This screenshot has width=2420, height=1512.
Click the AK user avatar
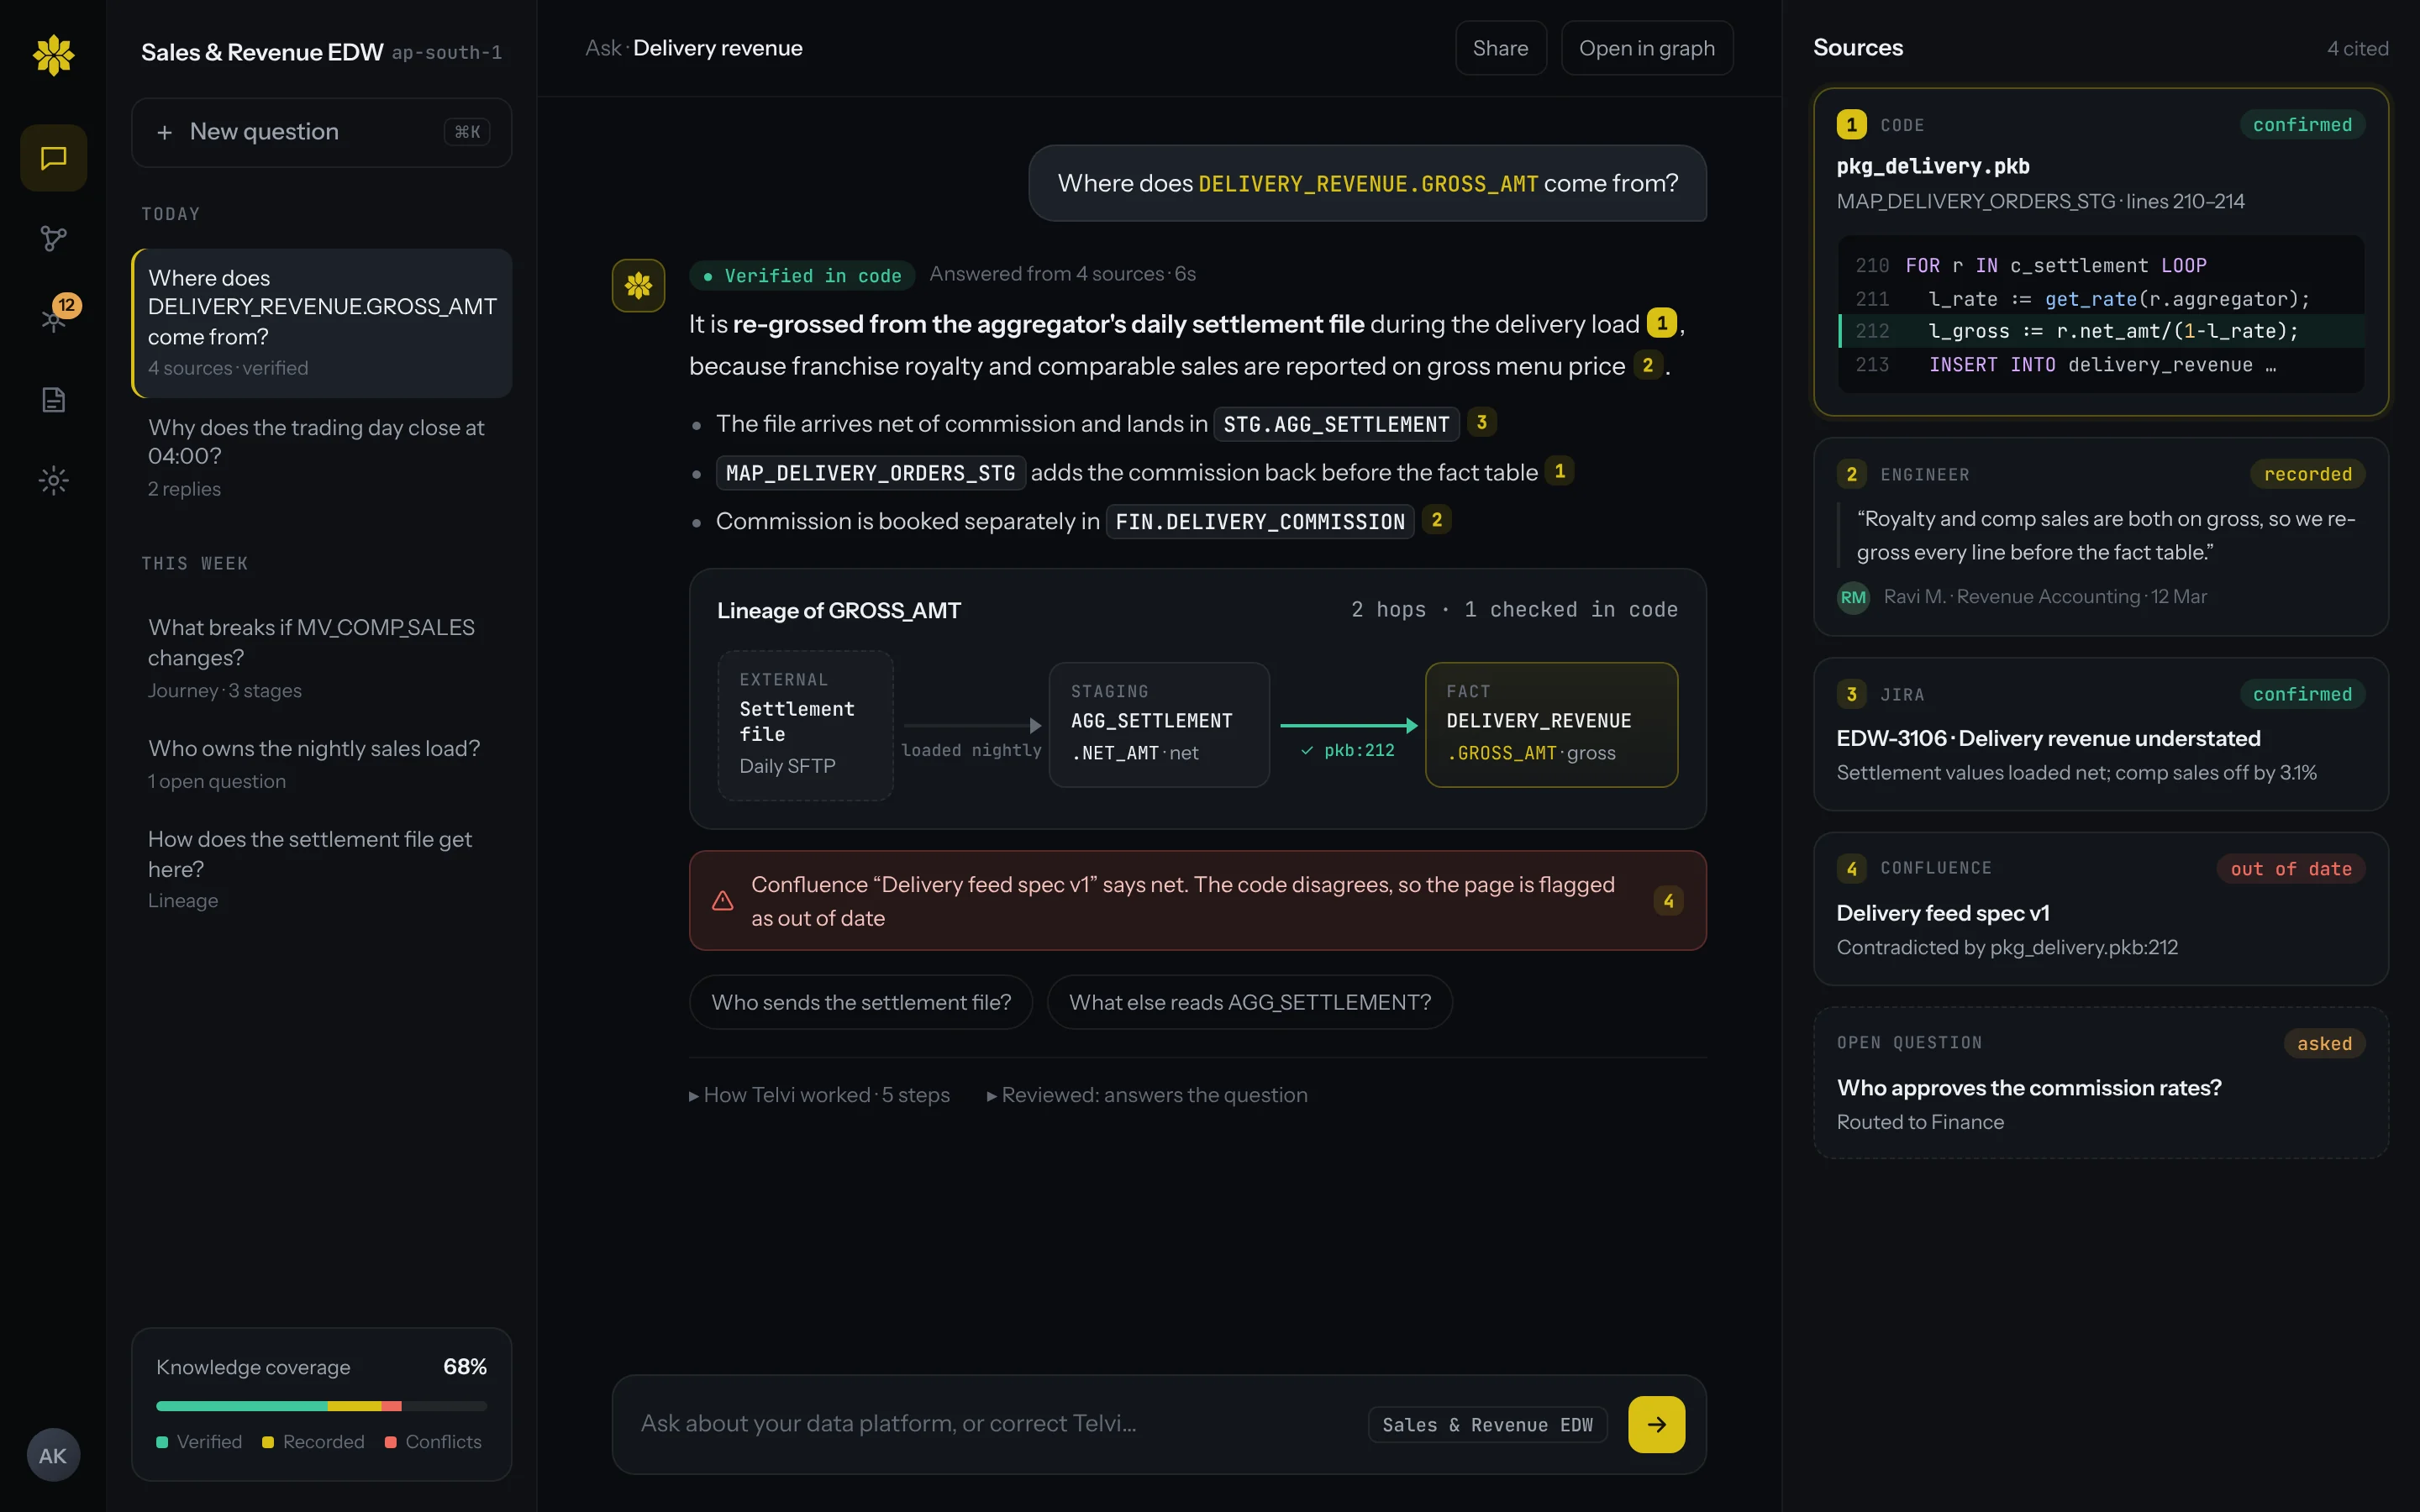point(53,1455)
